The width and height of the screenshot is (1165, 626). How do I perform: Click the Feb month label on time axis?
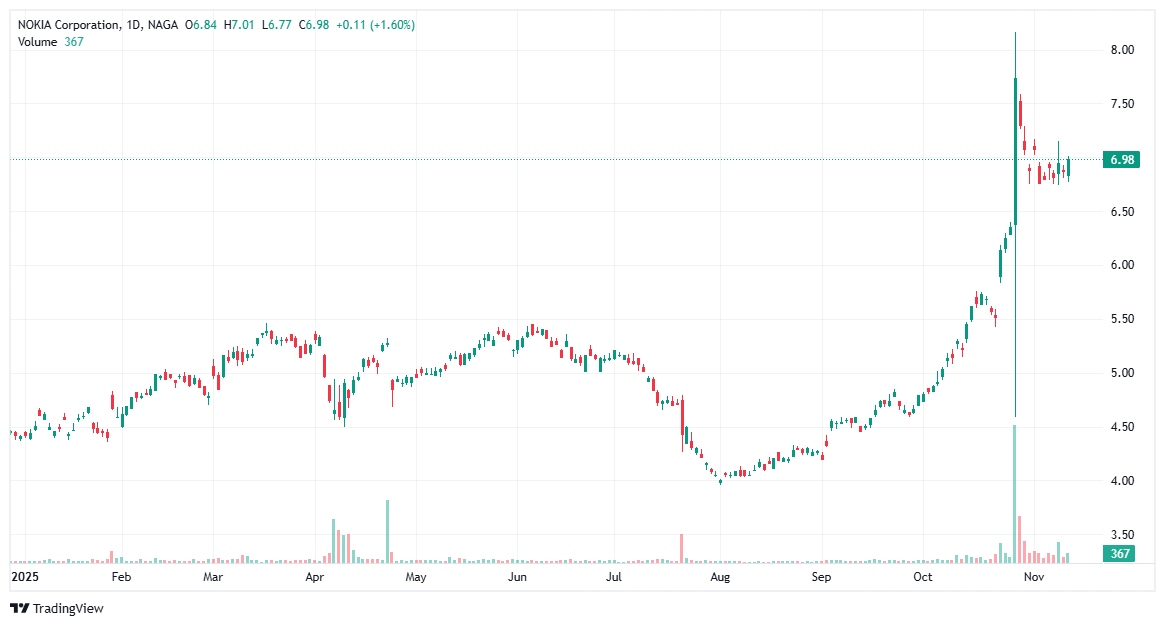(120, 577)
